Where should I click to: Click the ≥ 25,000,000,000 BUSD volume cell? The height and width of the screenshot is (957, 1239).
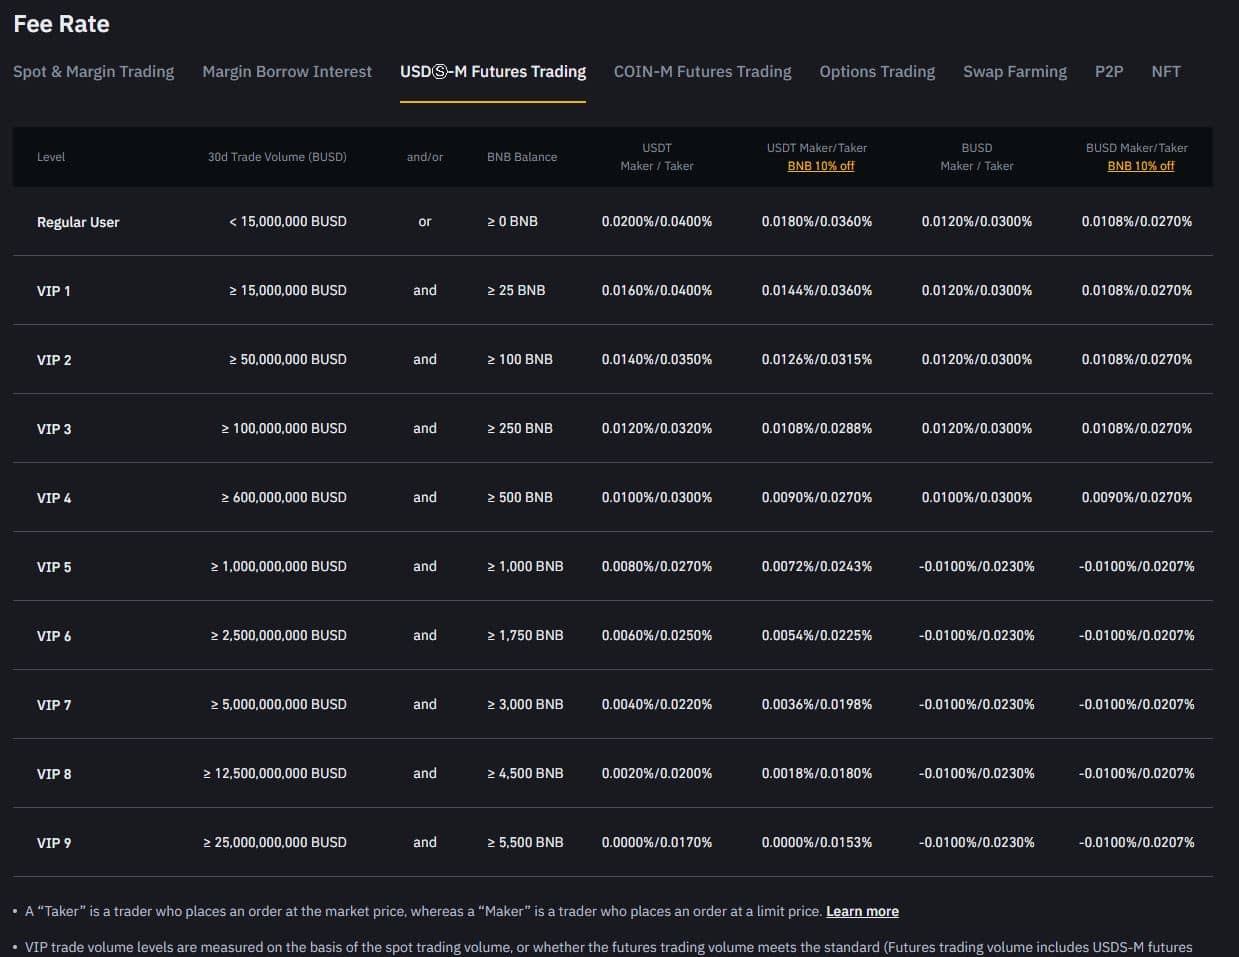click(275, 842)
